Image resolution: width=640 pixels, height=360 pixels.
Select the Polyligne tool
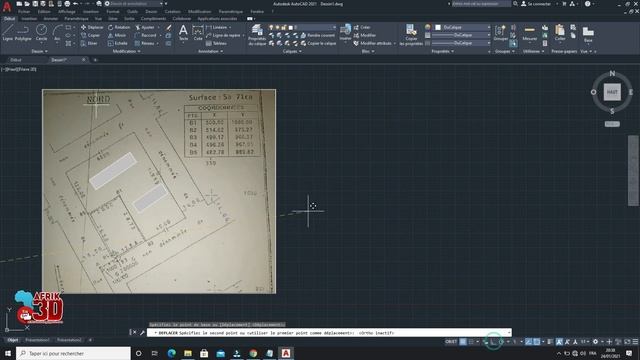pos(23,32)
